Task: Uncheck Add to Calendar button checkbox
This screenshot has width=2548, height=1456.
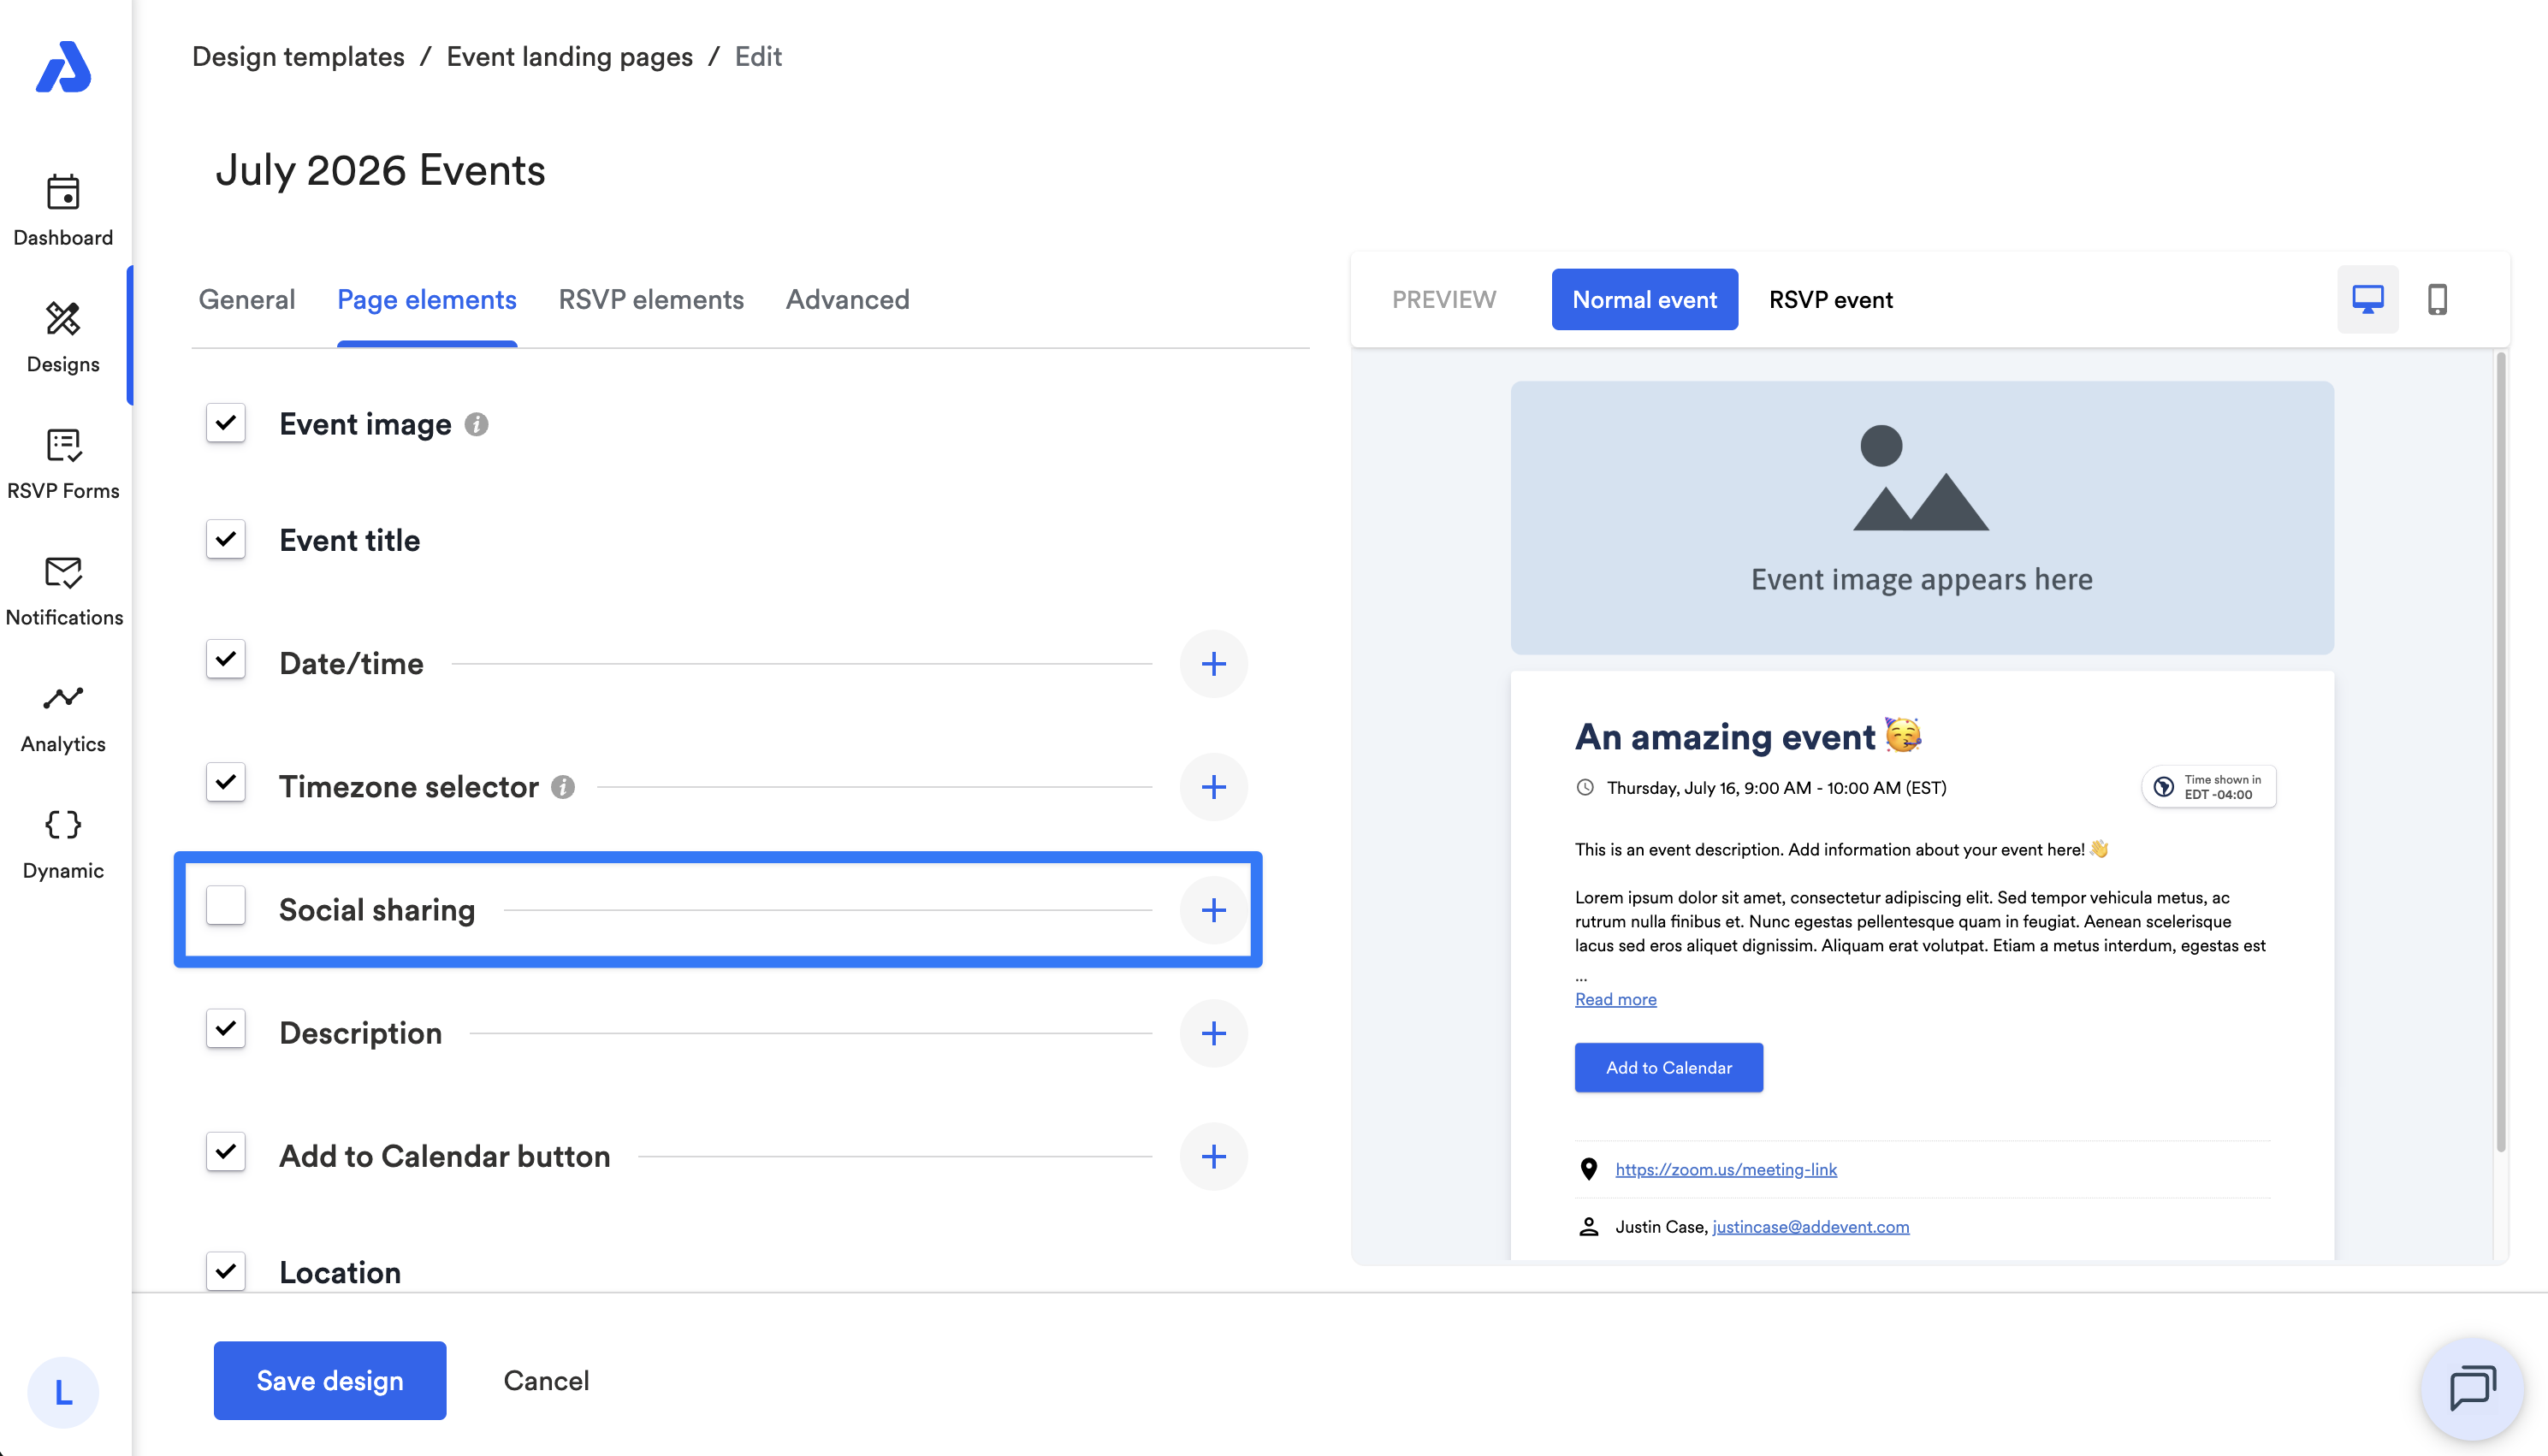Action: coord(226,1152)
